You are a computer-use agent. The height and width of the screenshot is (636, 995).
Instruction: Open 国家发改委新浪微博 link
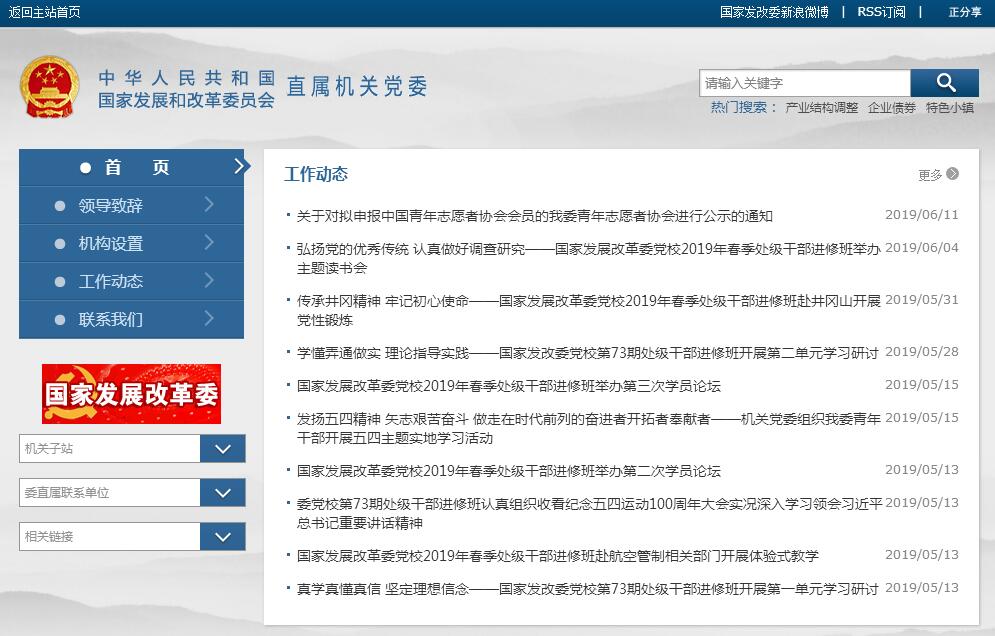pos(774,12)
